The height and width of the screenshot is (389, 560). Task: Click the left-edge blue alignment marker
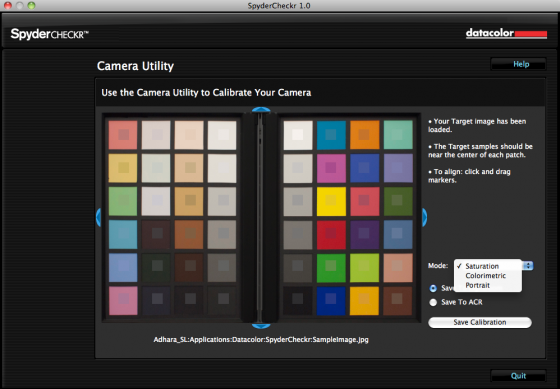pyautogui.click(x=99, y=217)
